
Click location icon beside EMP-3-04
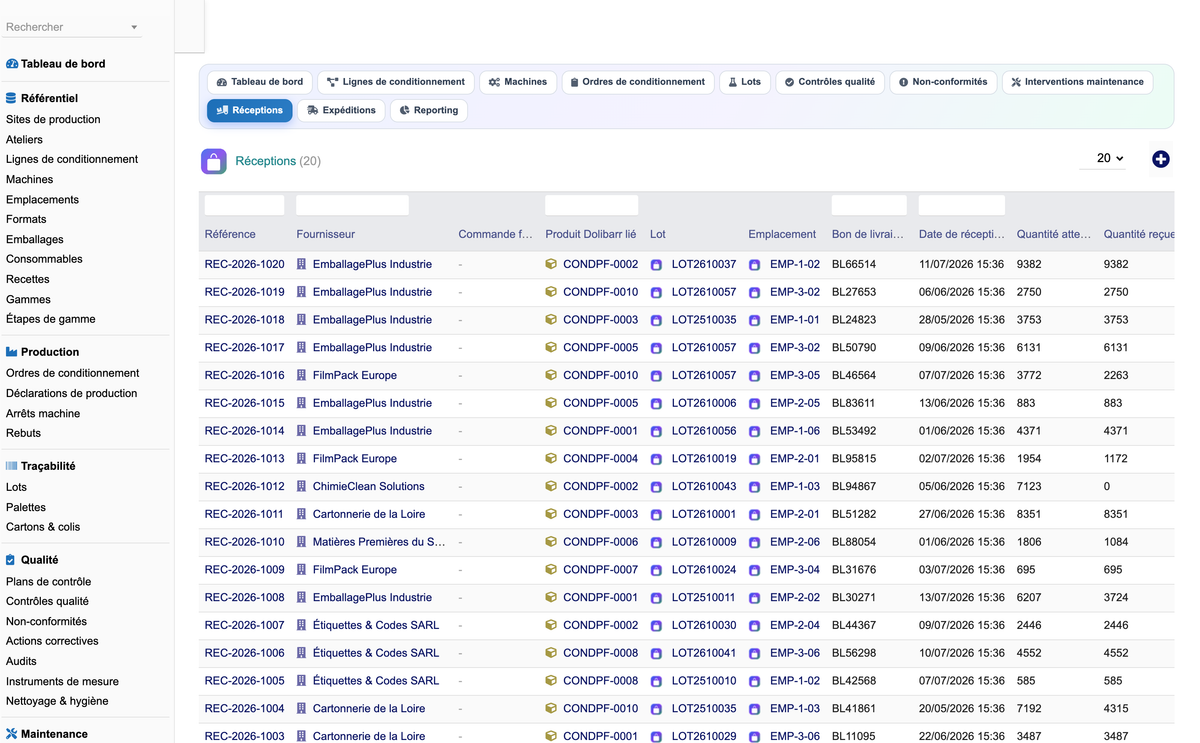tap(755, 570)
